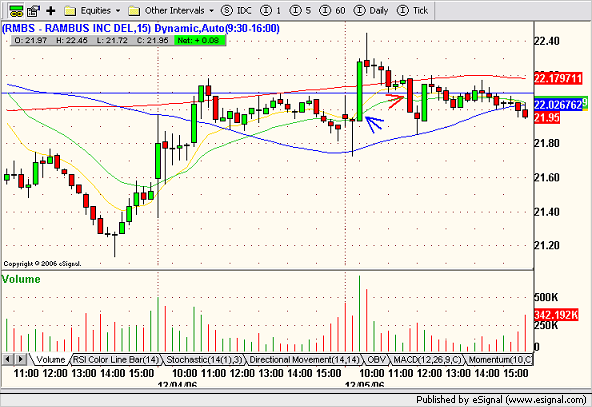Click the green chart link icon
The width and height of the screenshot is (592, 407).
[x=16, y=11]
